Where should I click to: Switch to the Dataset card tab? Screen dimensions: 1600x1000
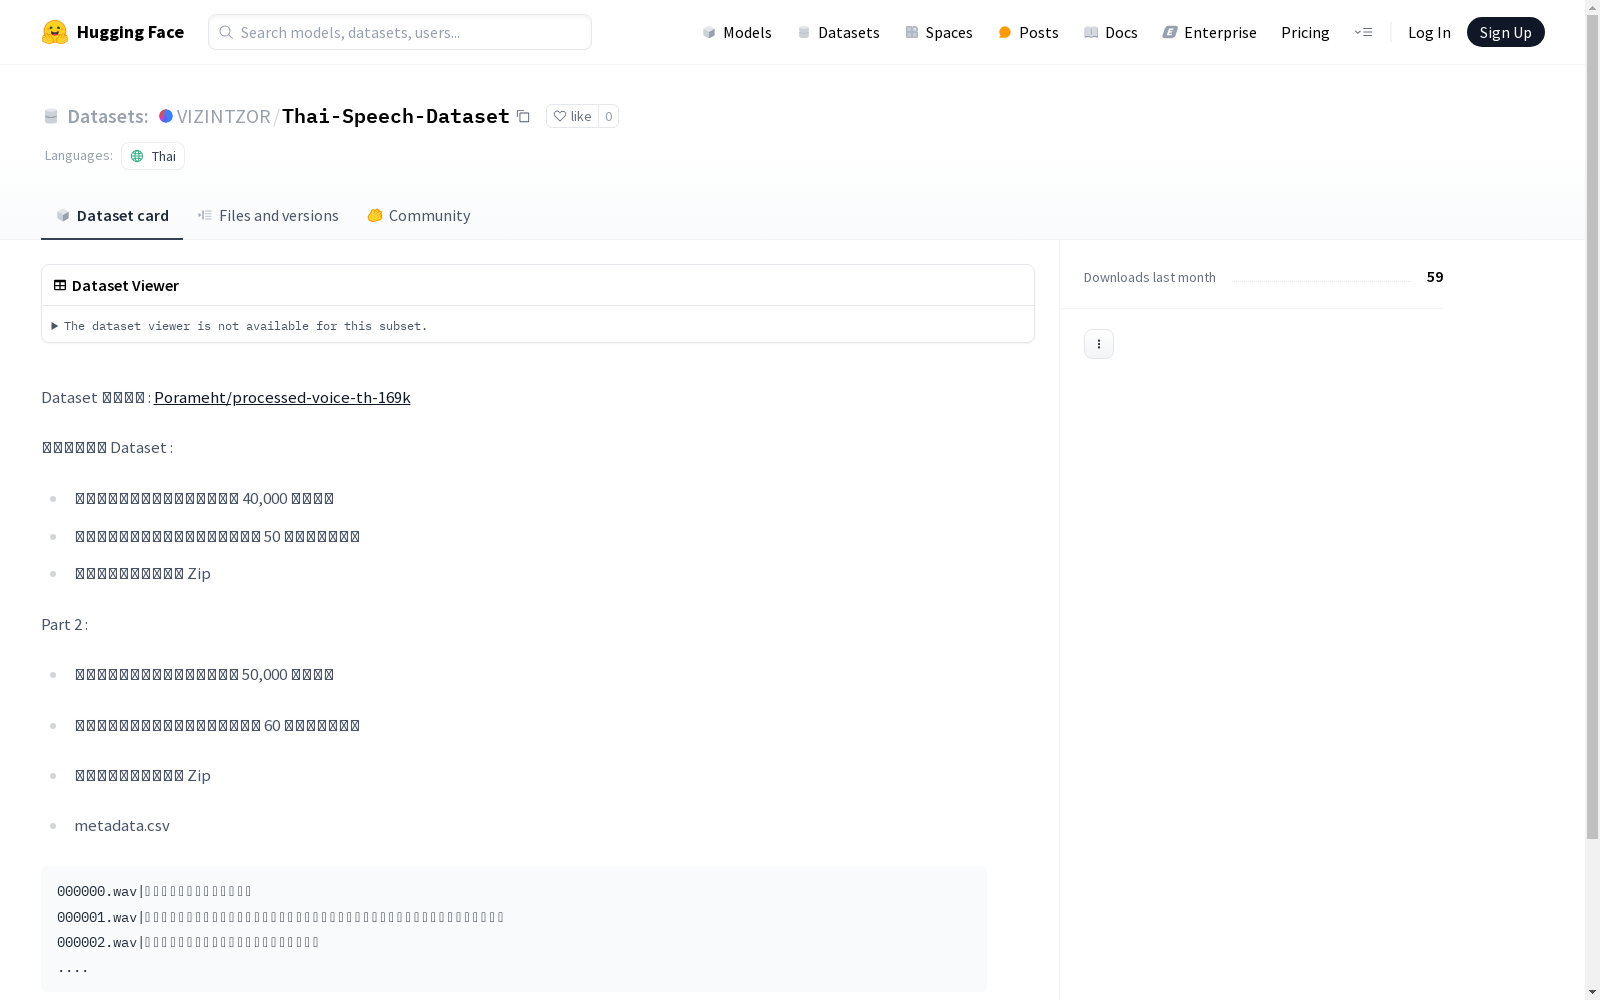tap(112, 216)
